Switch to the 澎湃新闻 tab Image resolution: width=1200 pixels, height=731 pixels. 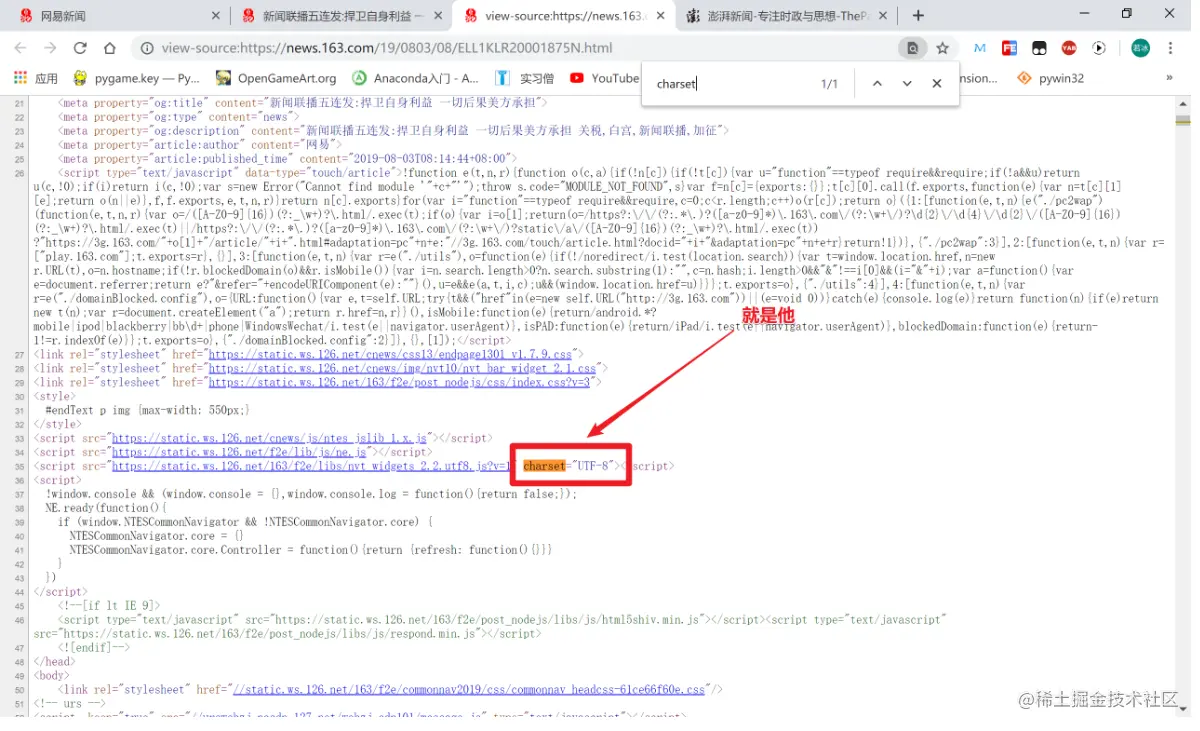[x=788, y=16]
